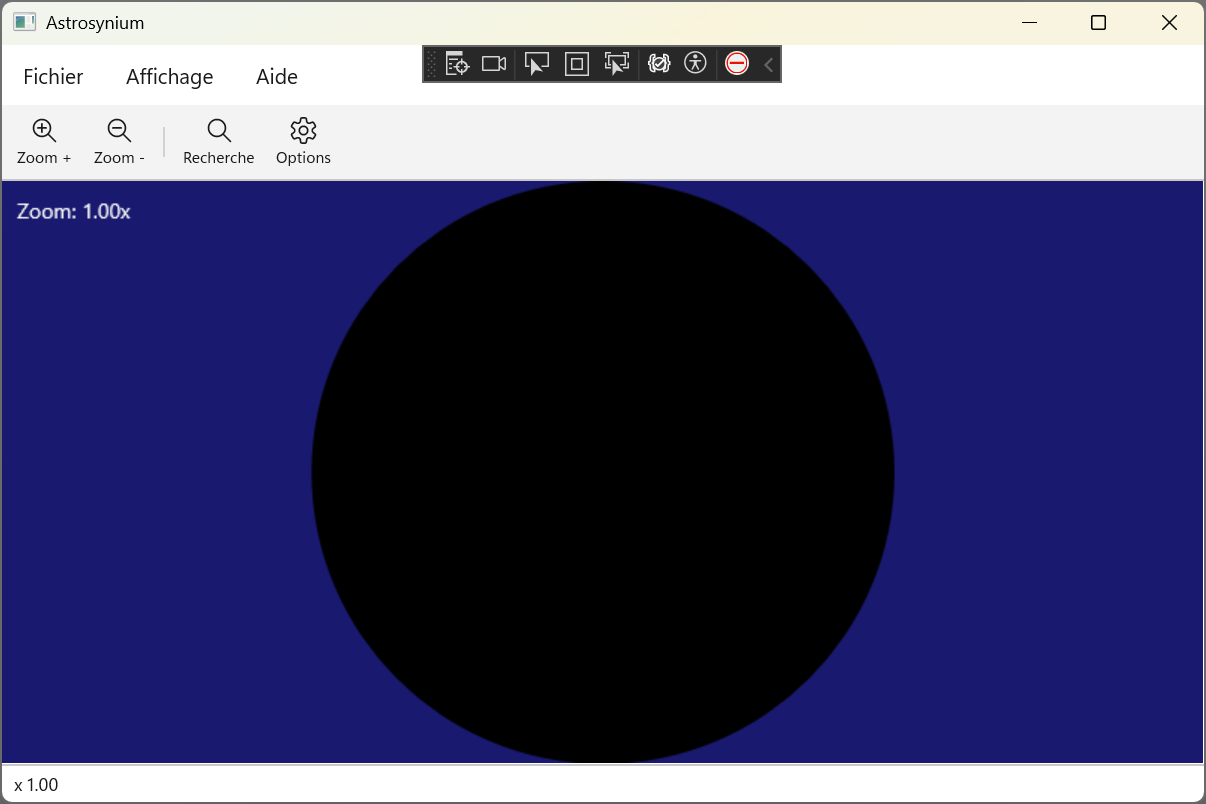Click the video camera icon in debug toolbar
This screenshot has height=804, width=1206.
(x=494, y=64)
